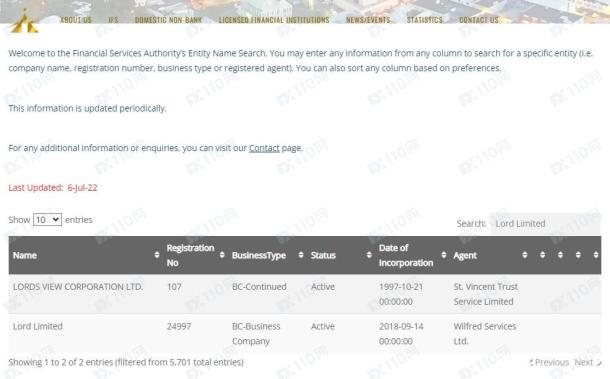610x379 pixels.
Task: Click the Agent header text
Action: point(465,256)
